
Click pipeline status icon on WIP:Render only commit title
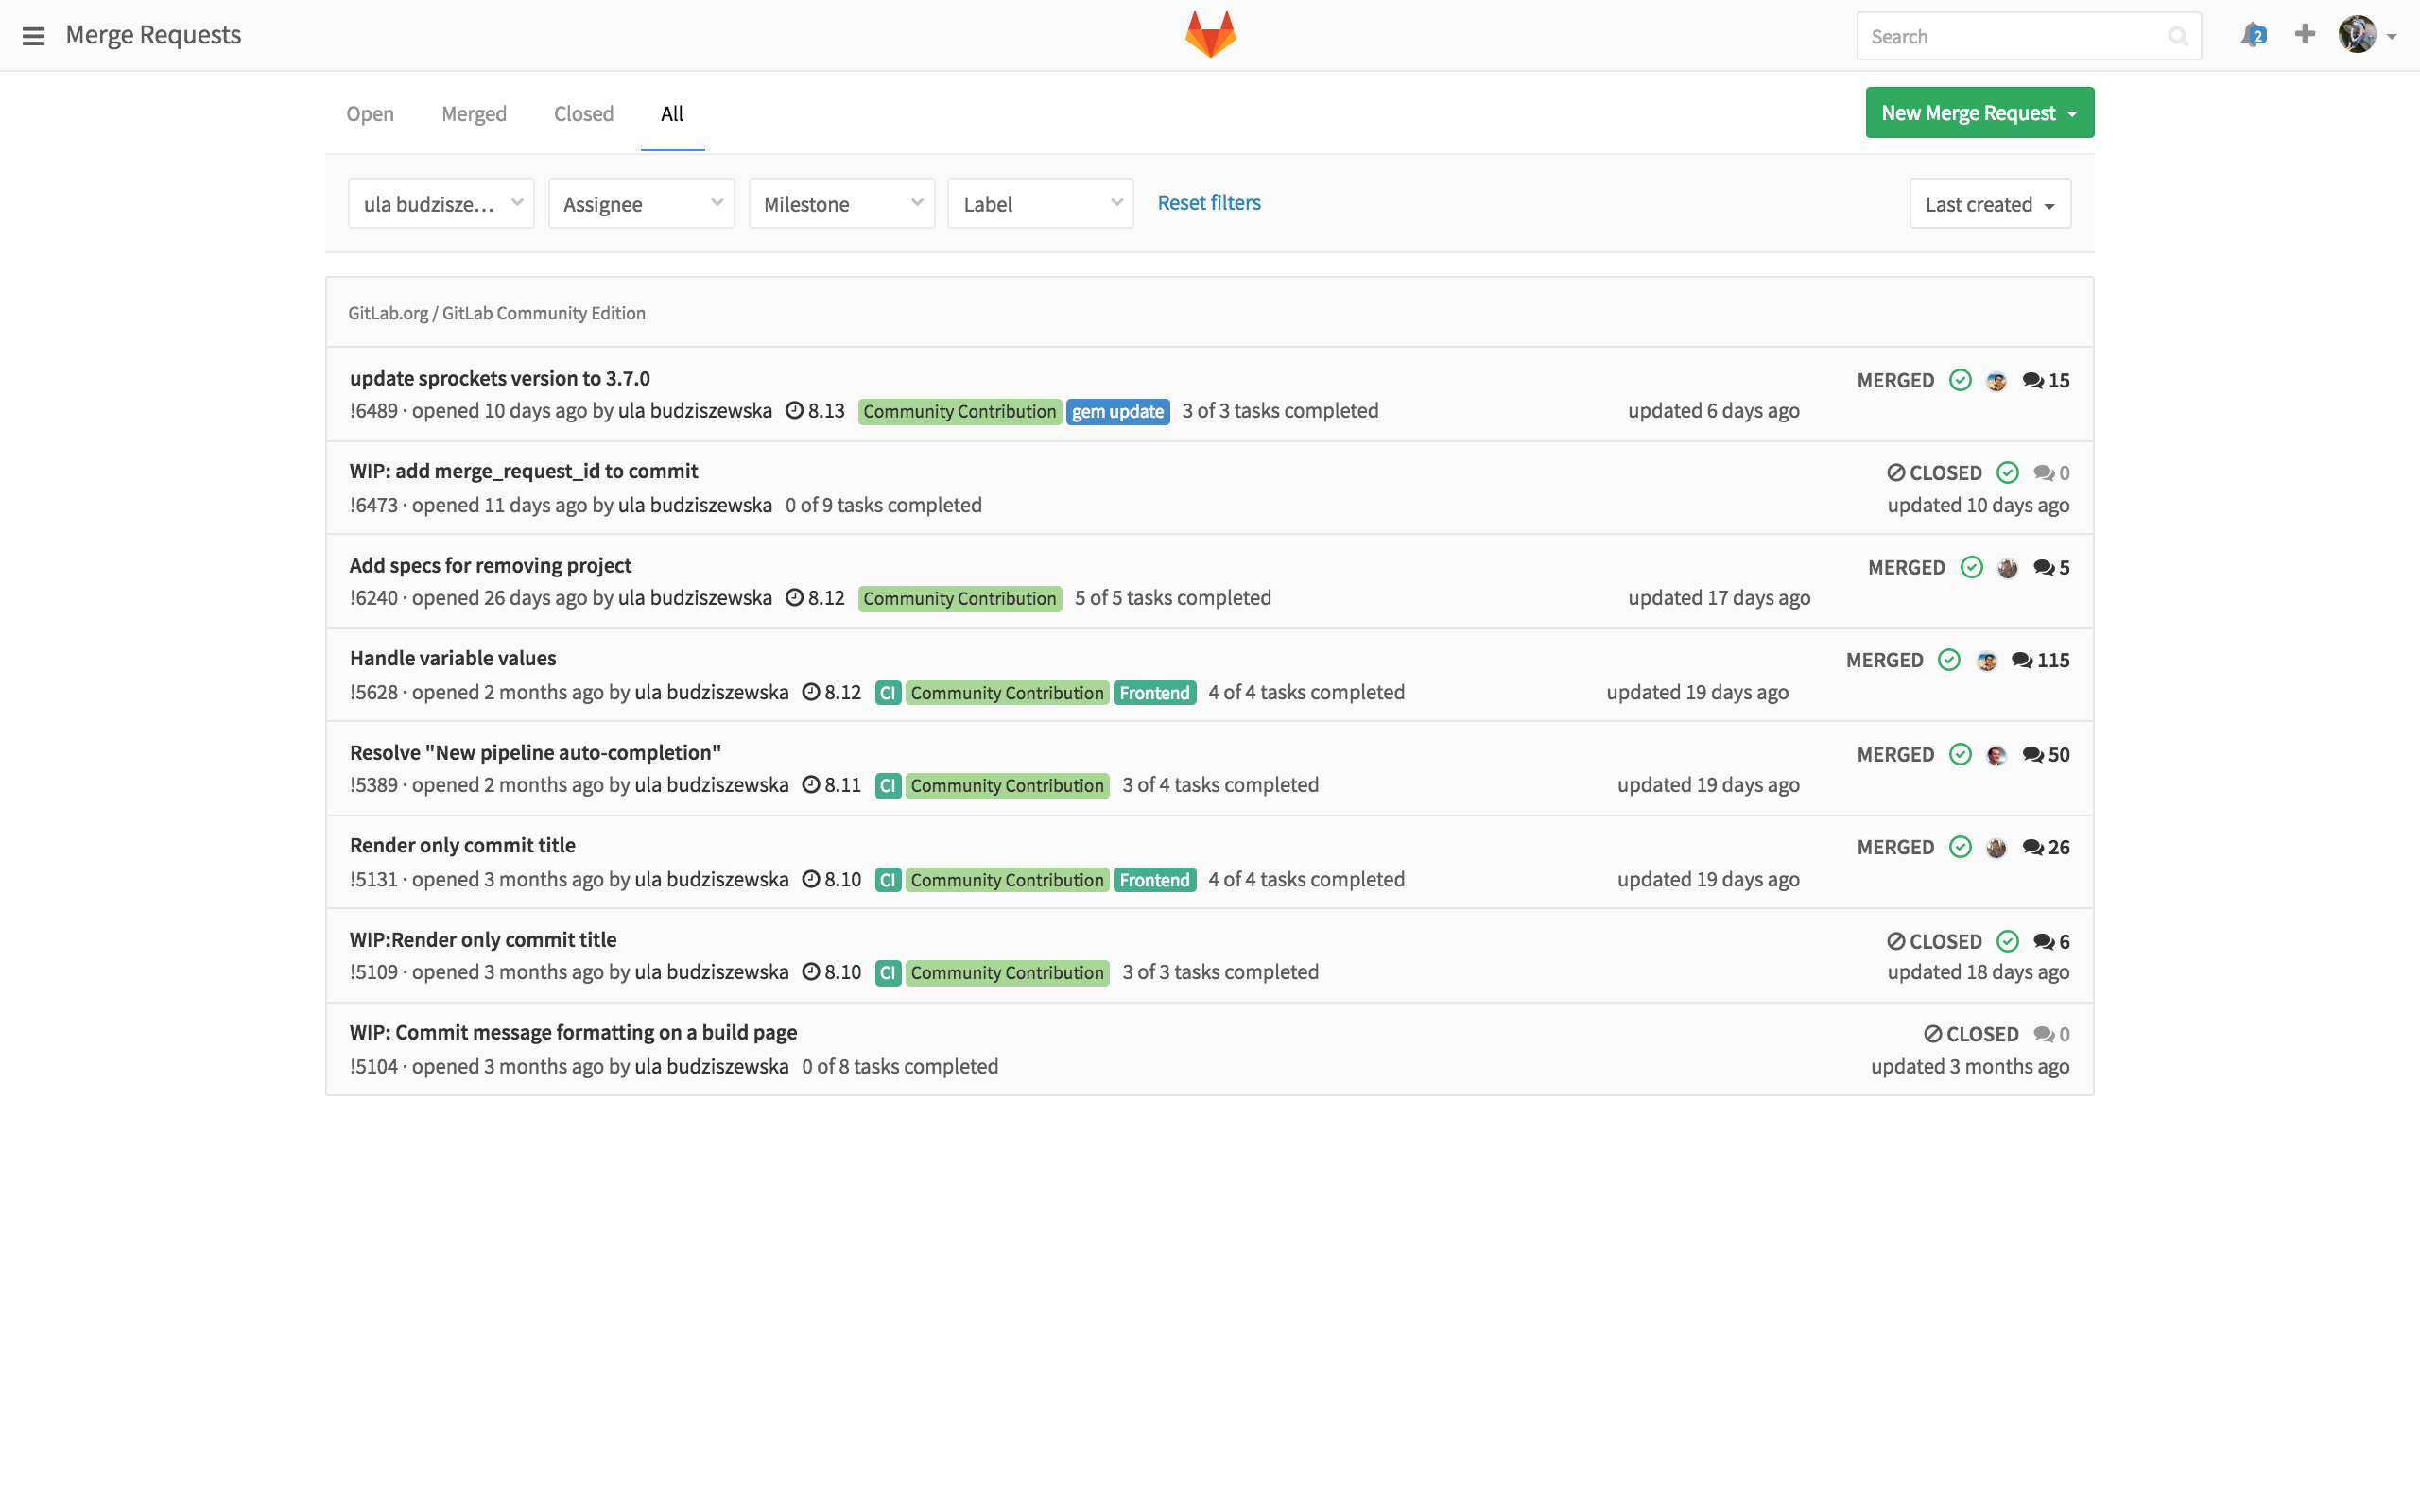pos(2007,941)
